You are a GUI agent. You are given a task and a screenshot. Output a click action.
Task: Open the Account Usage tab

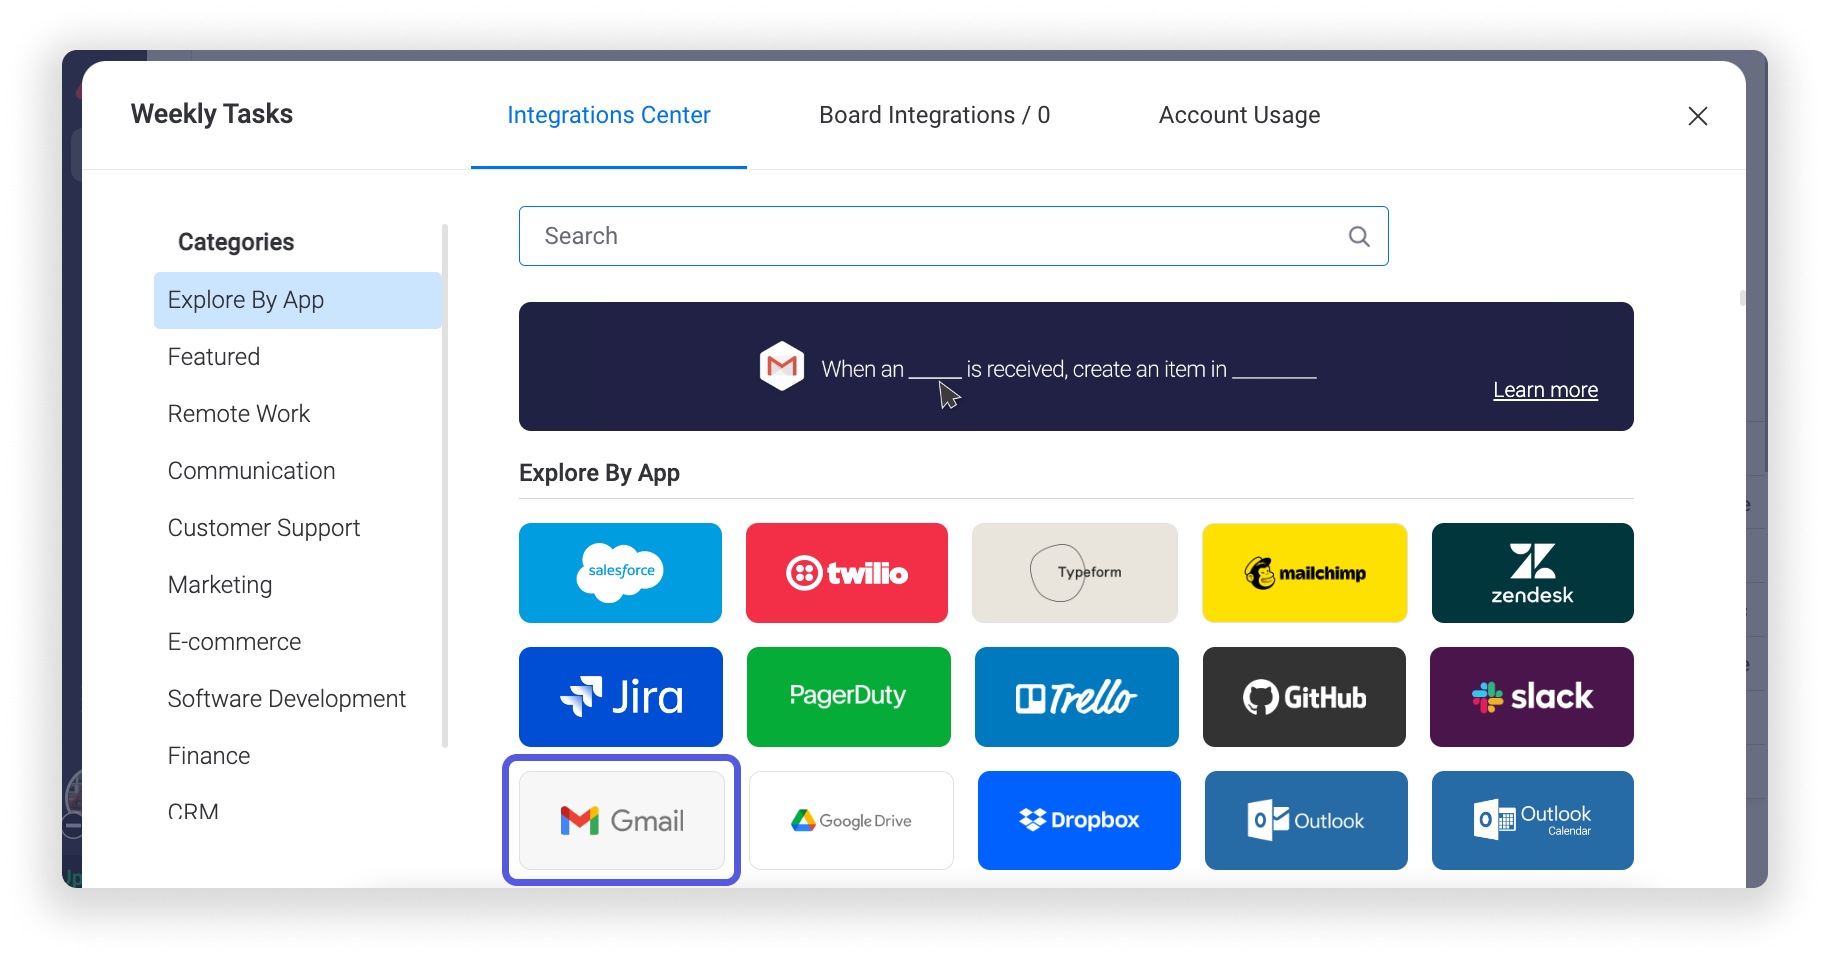[1239, 115]
